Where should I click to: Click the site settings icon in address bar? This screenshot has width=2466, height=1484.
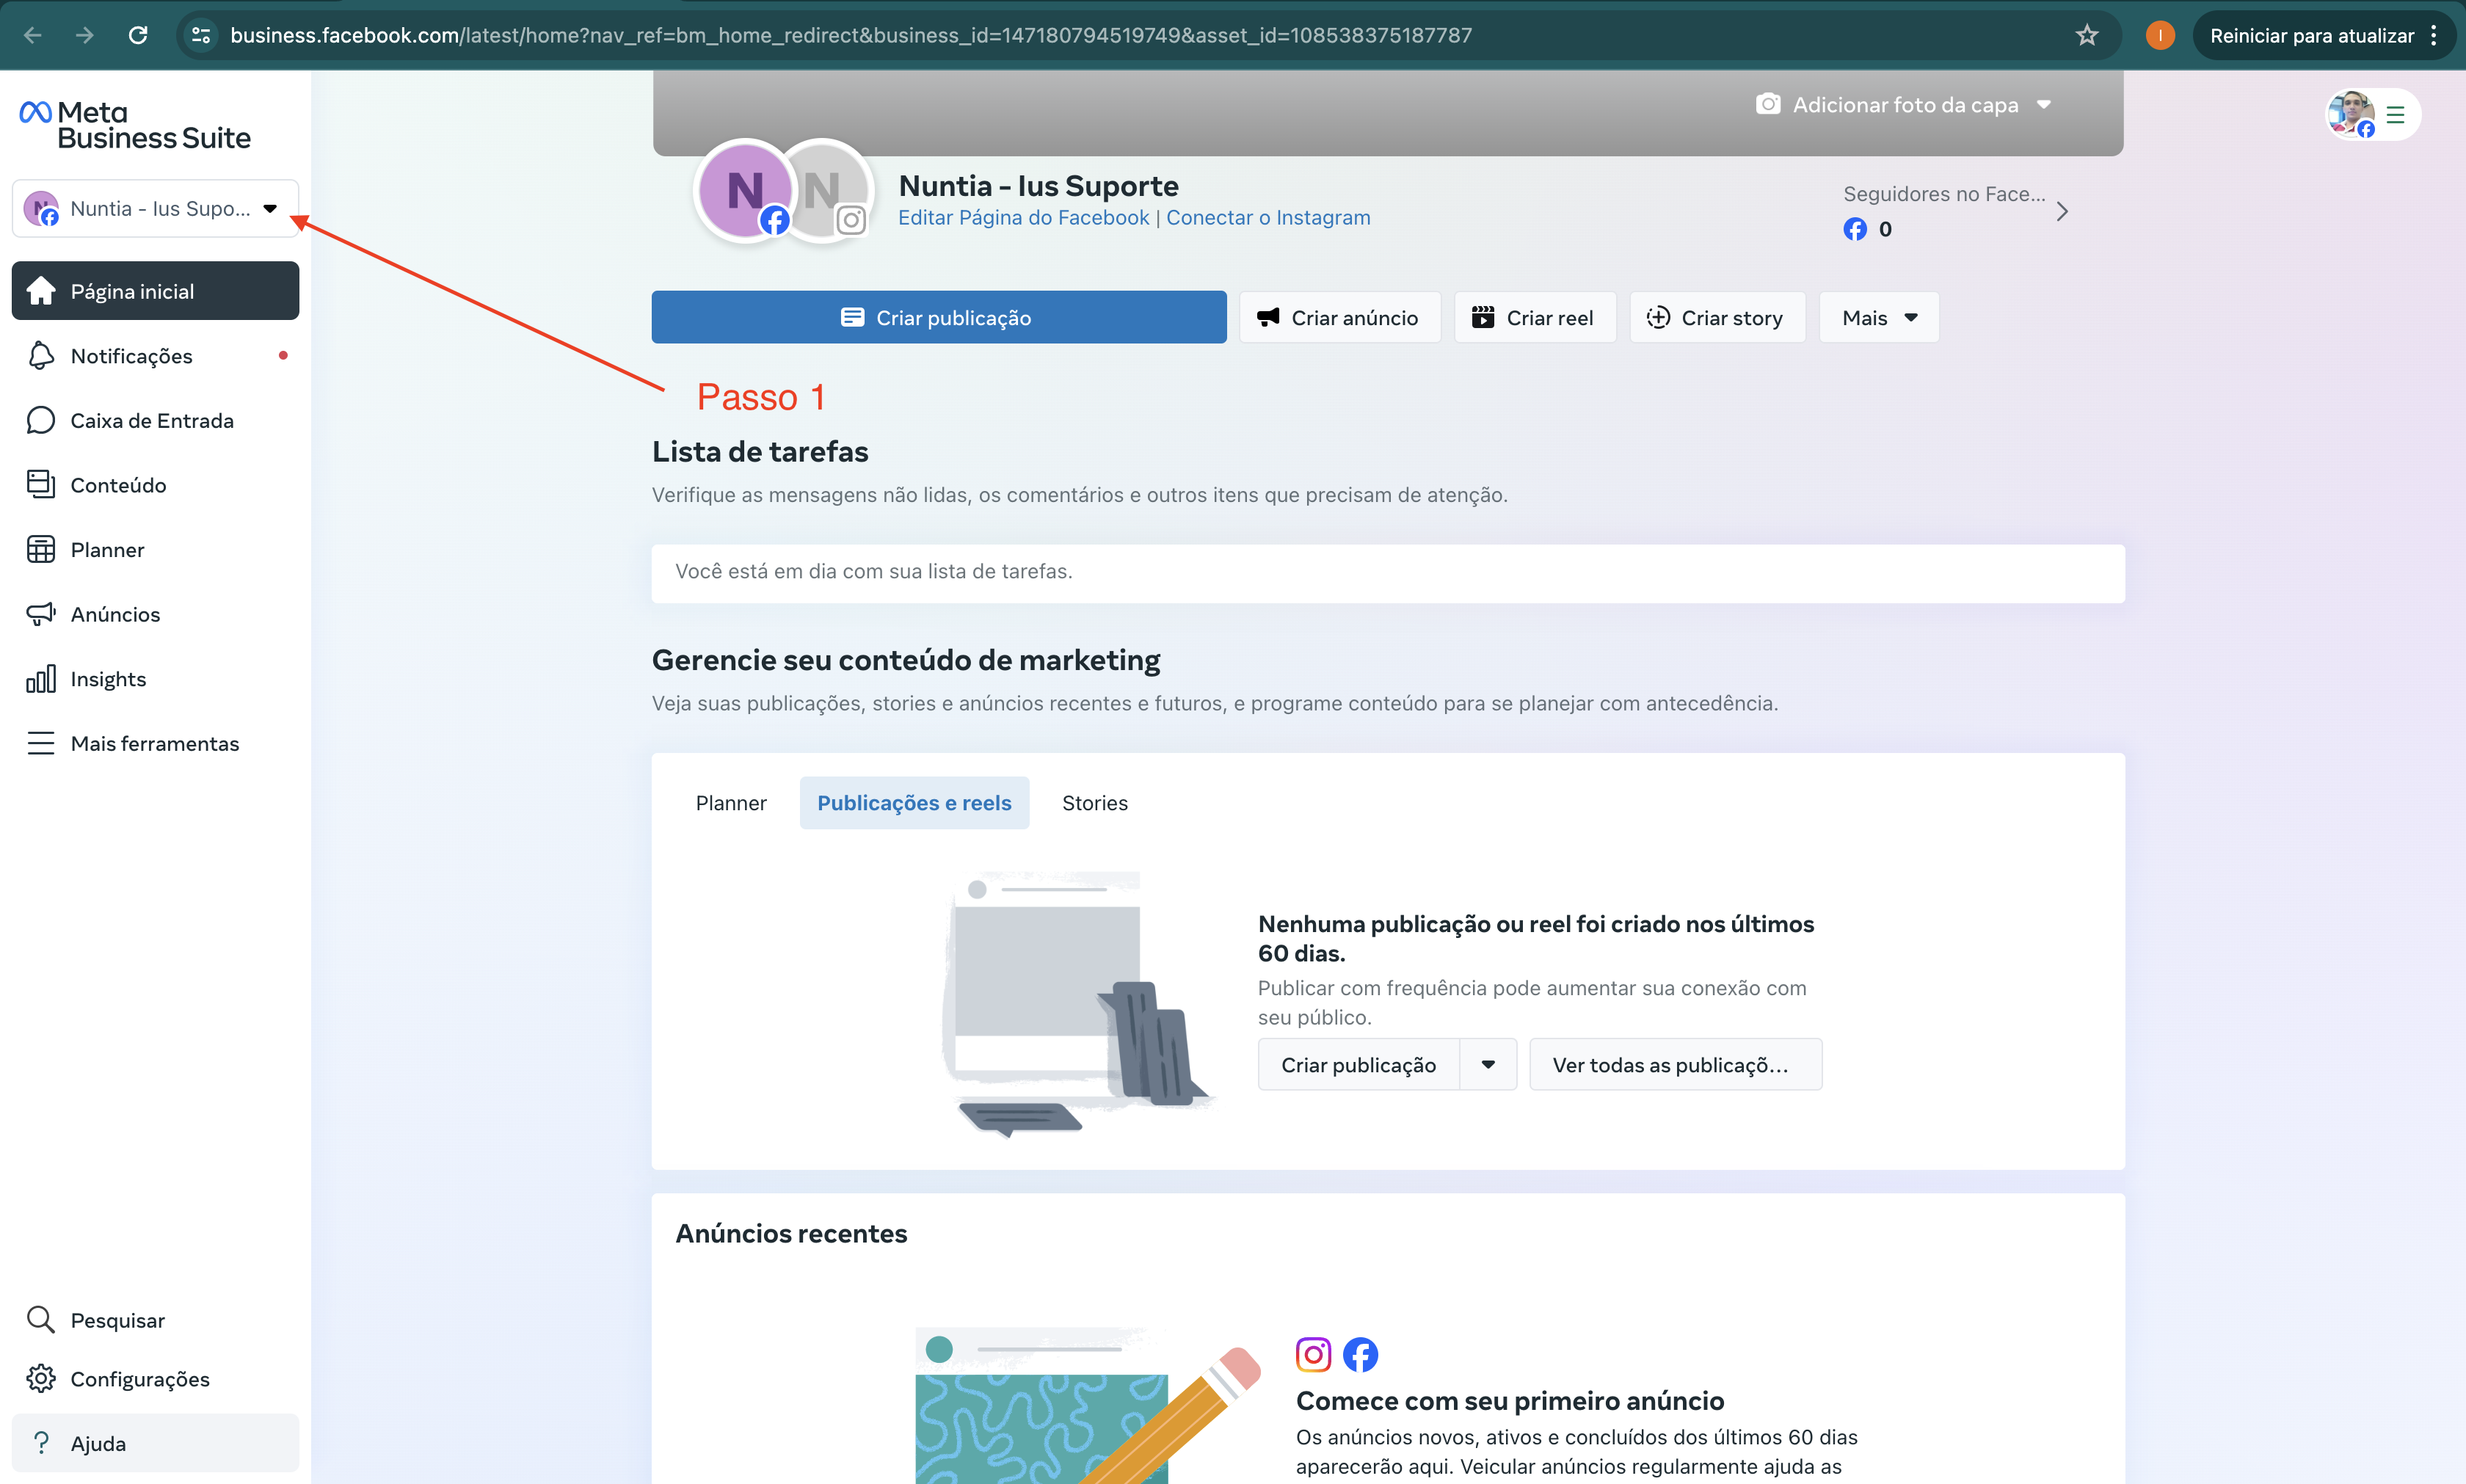point(201,35)
